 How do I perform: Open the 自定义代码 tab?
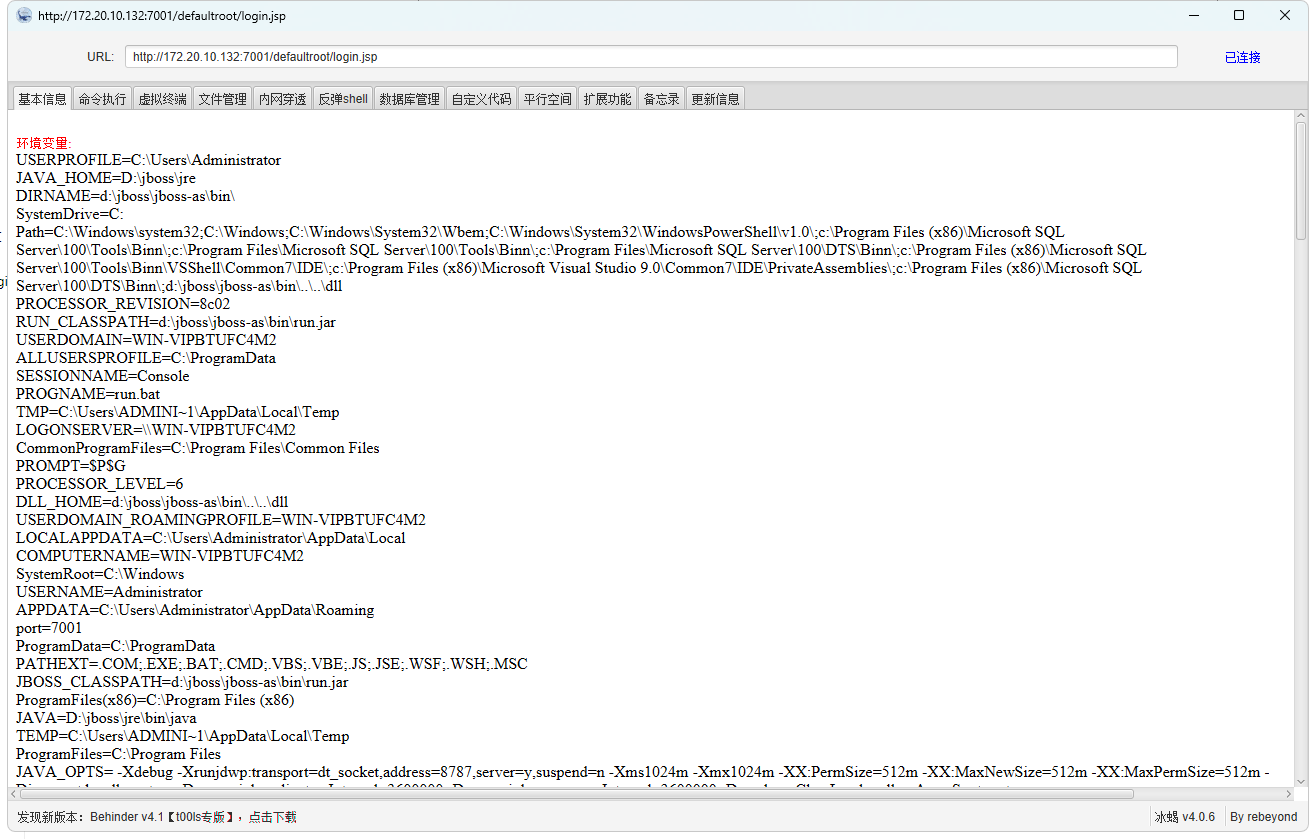481,99
